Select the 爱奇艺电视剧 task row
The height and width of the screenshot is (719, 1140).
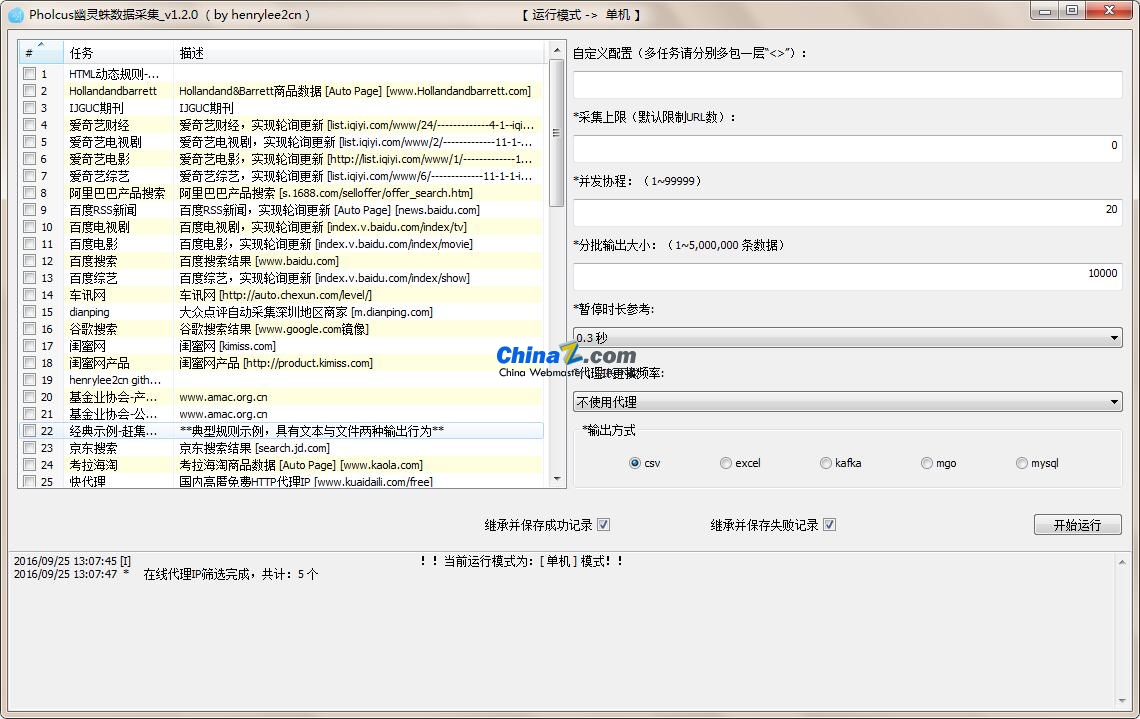[281, 142]
